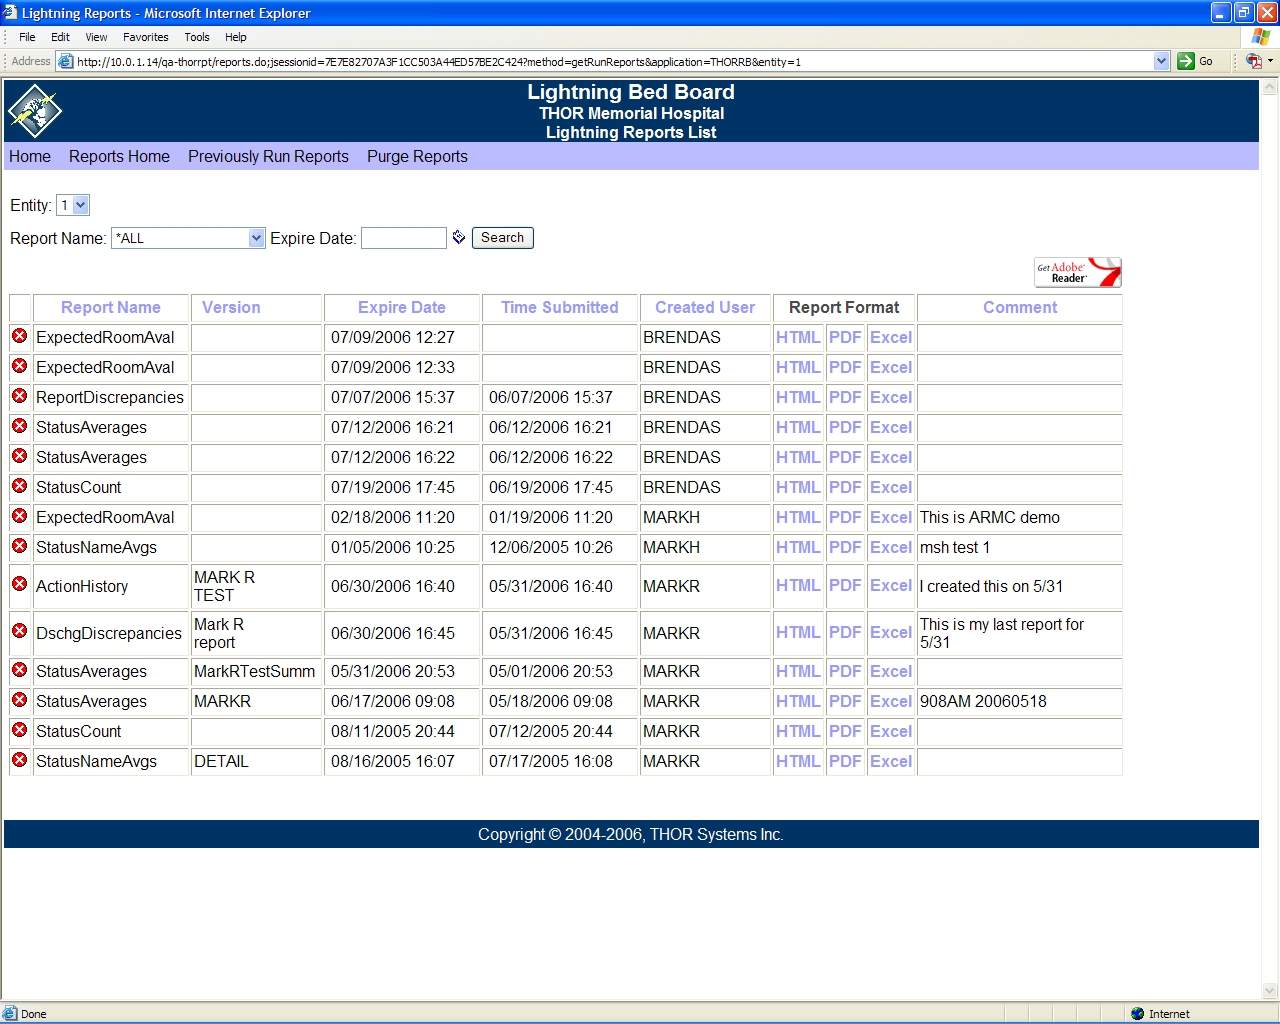Delete the StatusAverages MARKR version report
The image size is (1280, 1024).
19,700
